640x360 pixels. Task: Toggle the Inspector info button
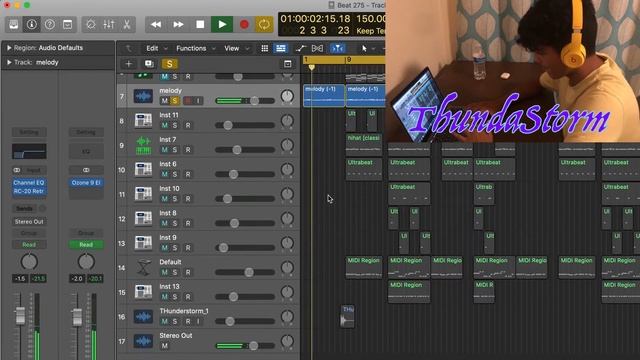(31, 25)
